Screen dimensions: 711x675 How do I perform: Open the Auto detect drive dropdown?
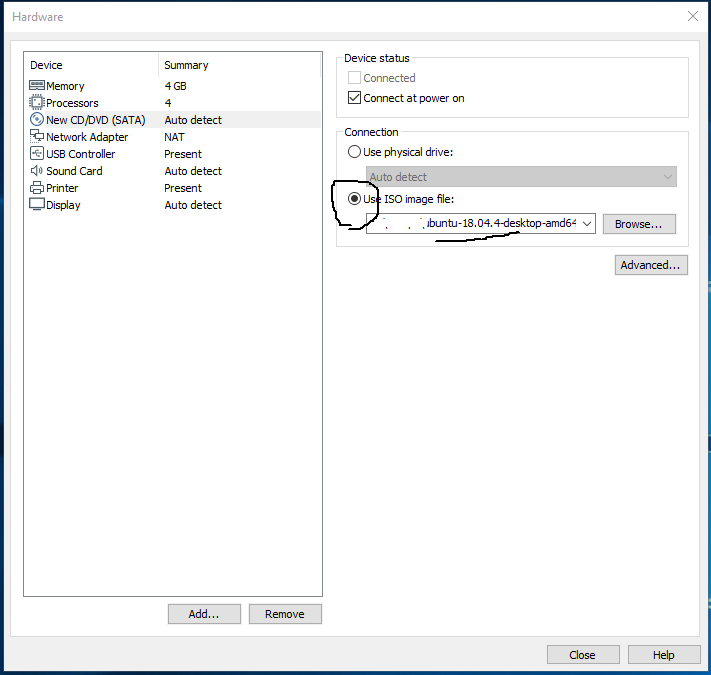click(x=521, y=177)
